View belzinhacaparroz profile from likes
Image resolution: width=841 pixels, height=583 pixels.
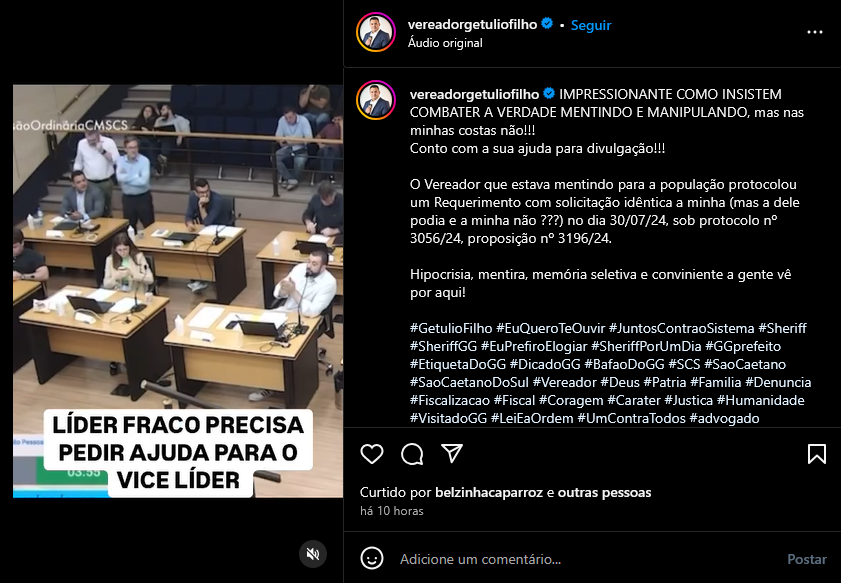489,492
